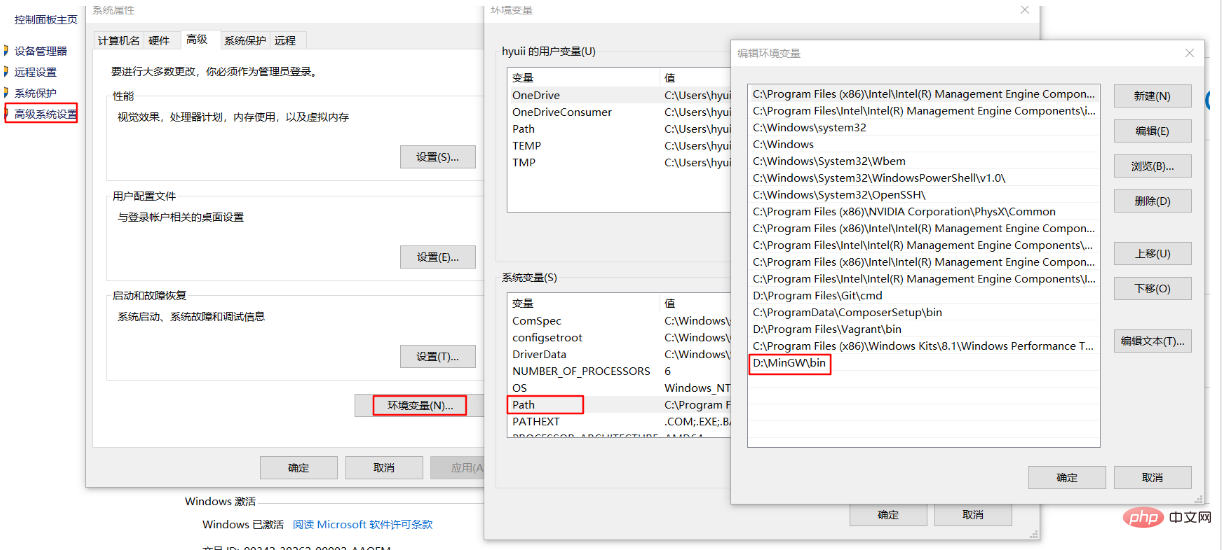Move the entry up with 上移(U)

1152,254
